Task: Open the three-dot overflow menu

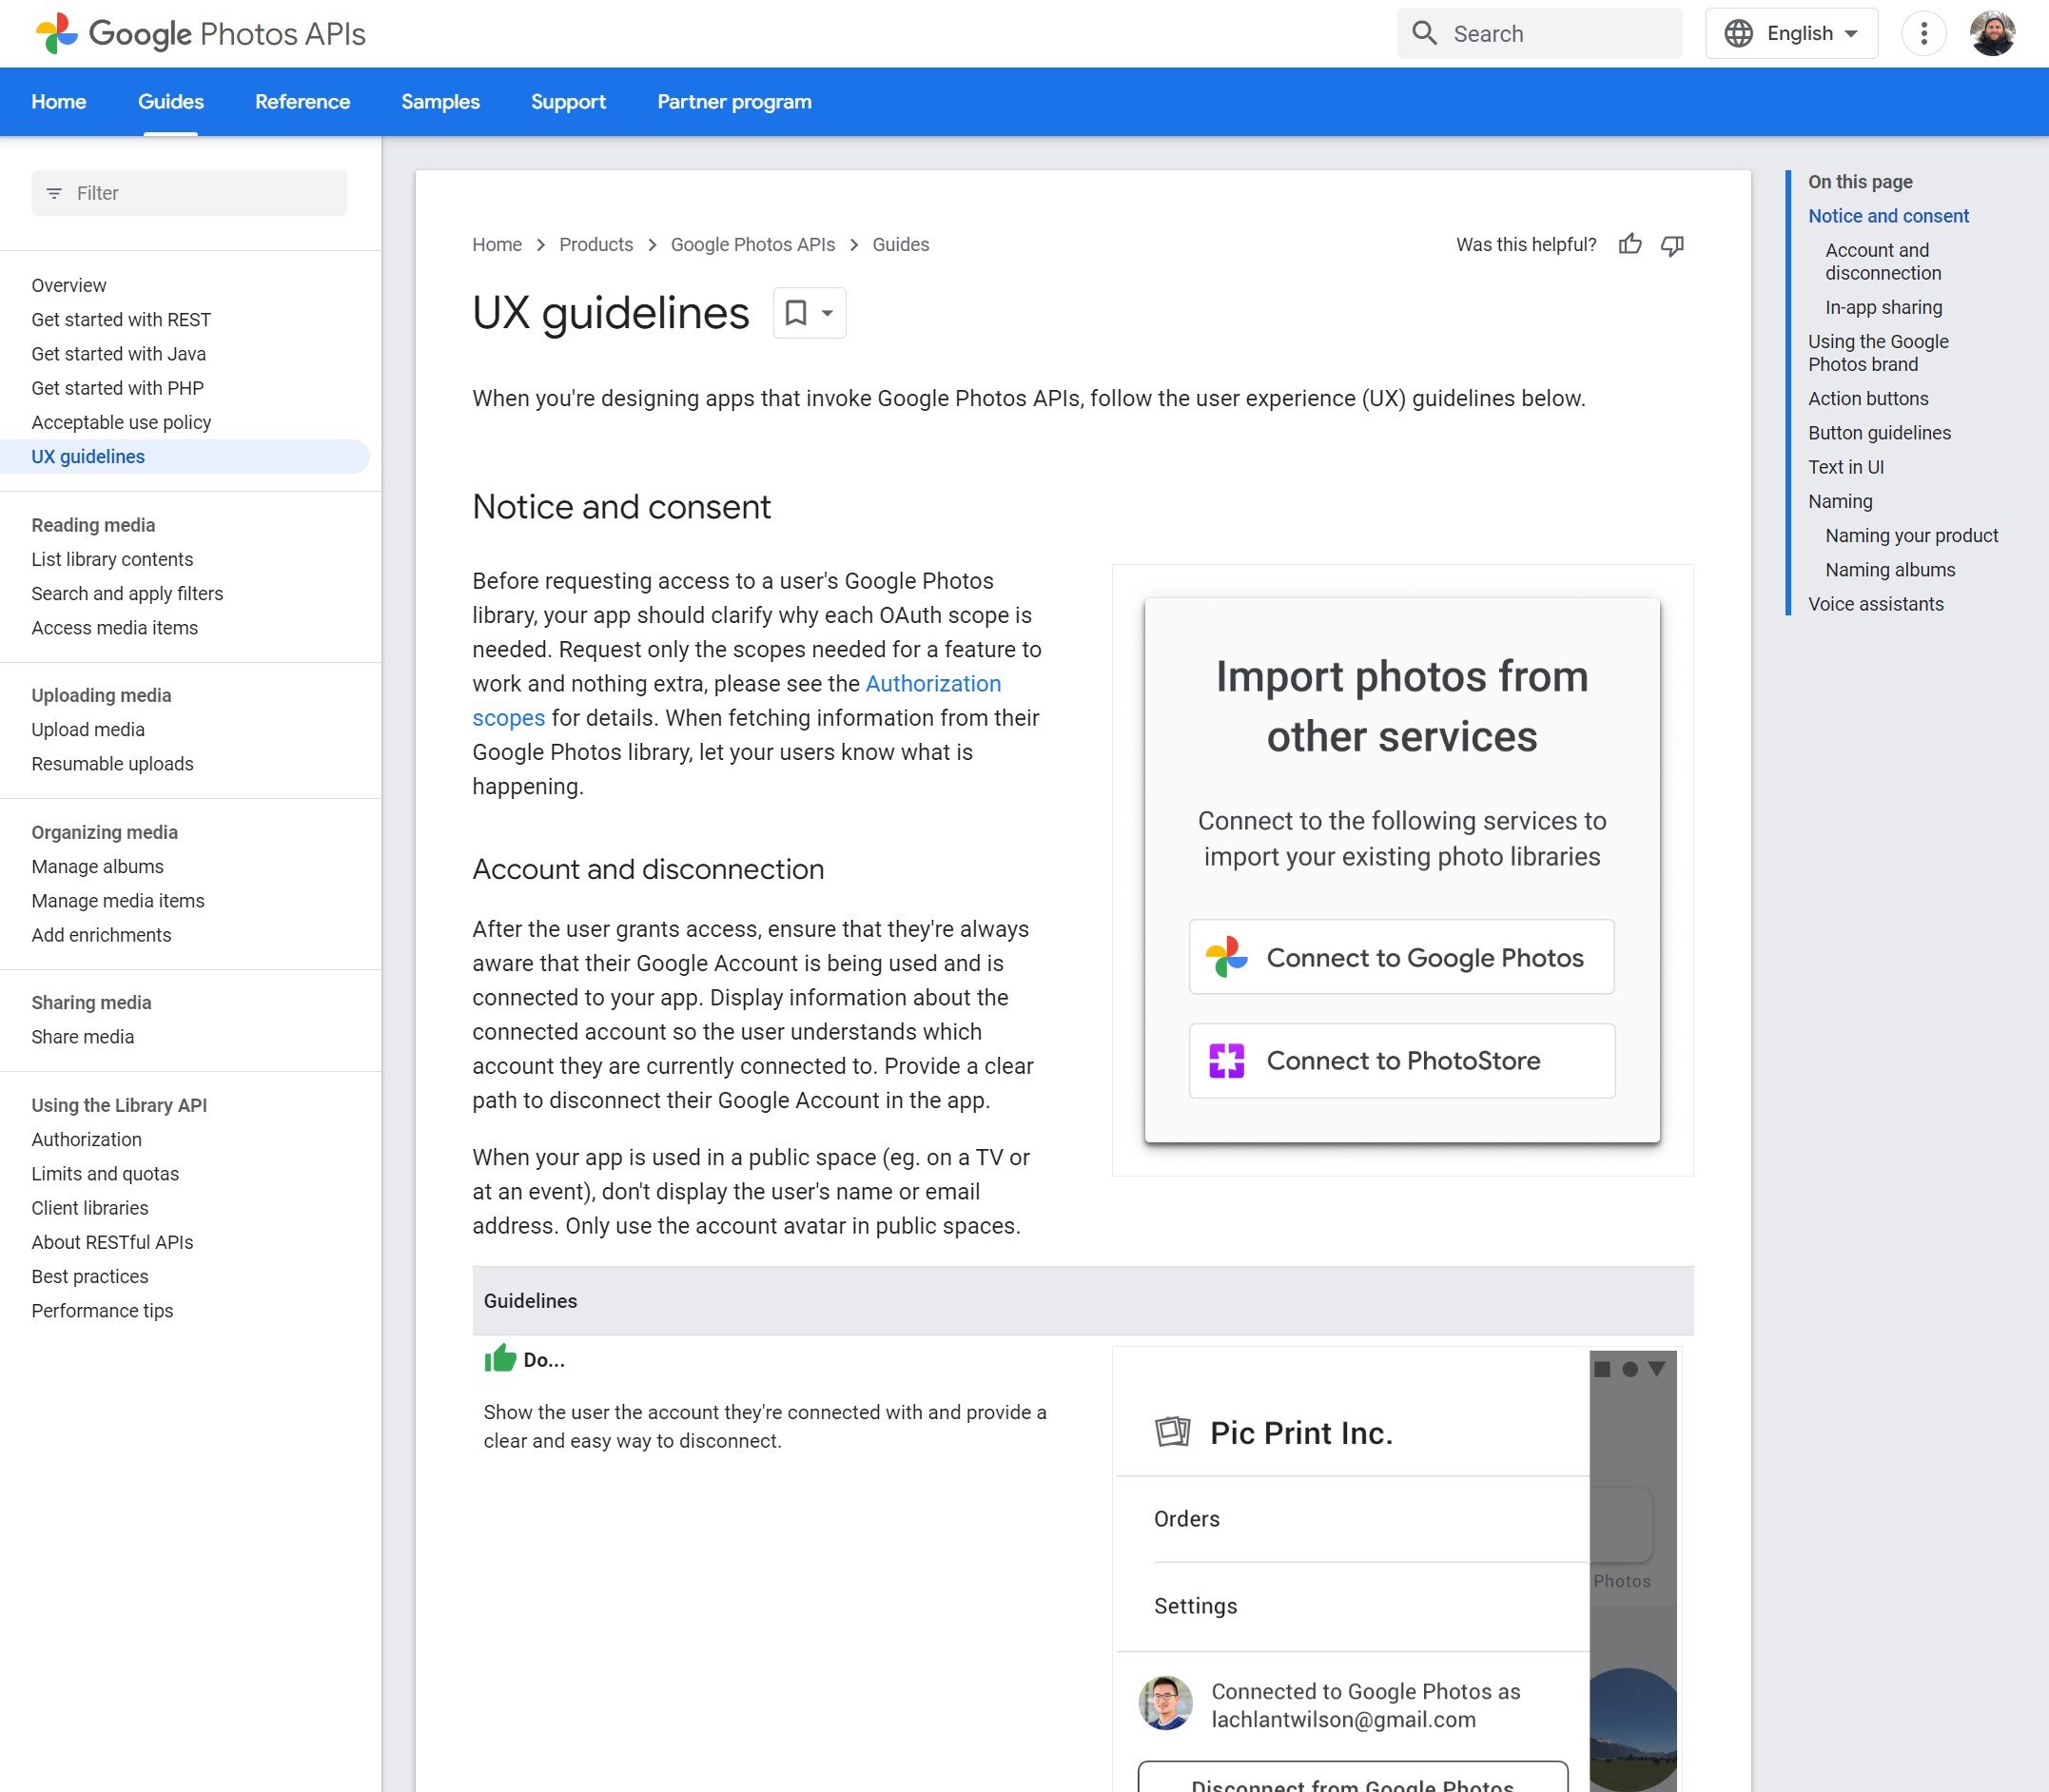Action: [1923, 33]
